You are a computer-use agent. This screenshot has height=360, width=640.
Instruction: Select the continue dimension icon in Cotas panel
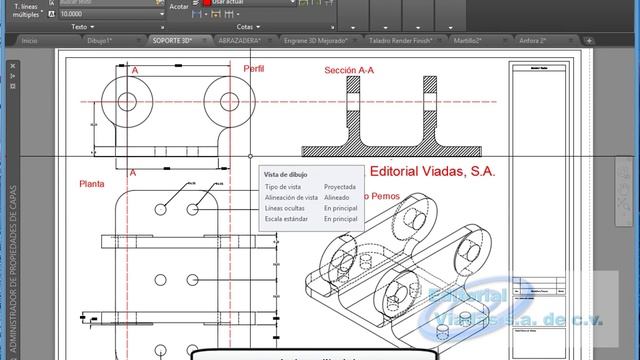216,14
